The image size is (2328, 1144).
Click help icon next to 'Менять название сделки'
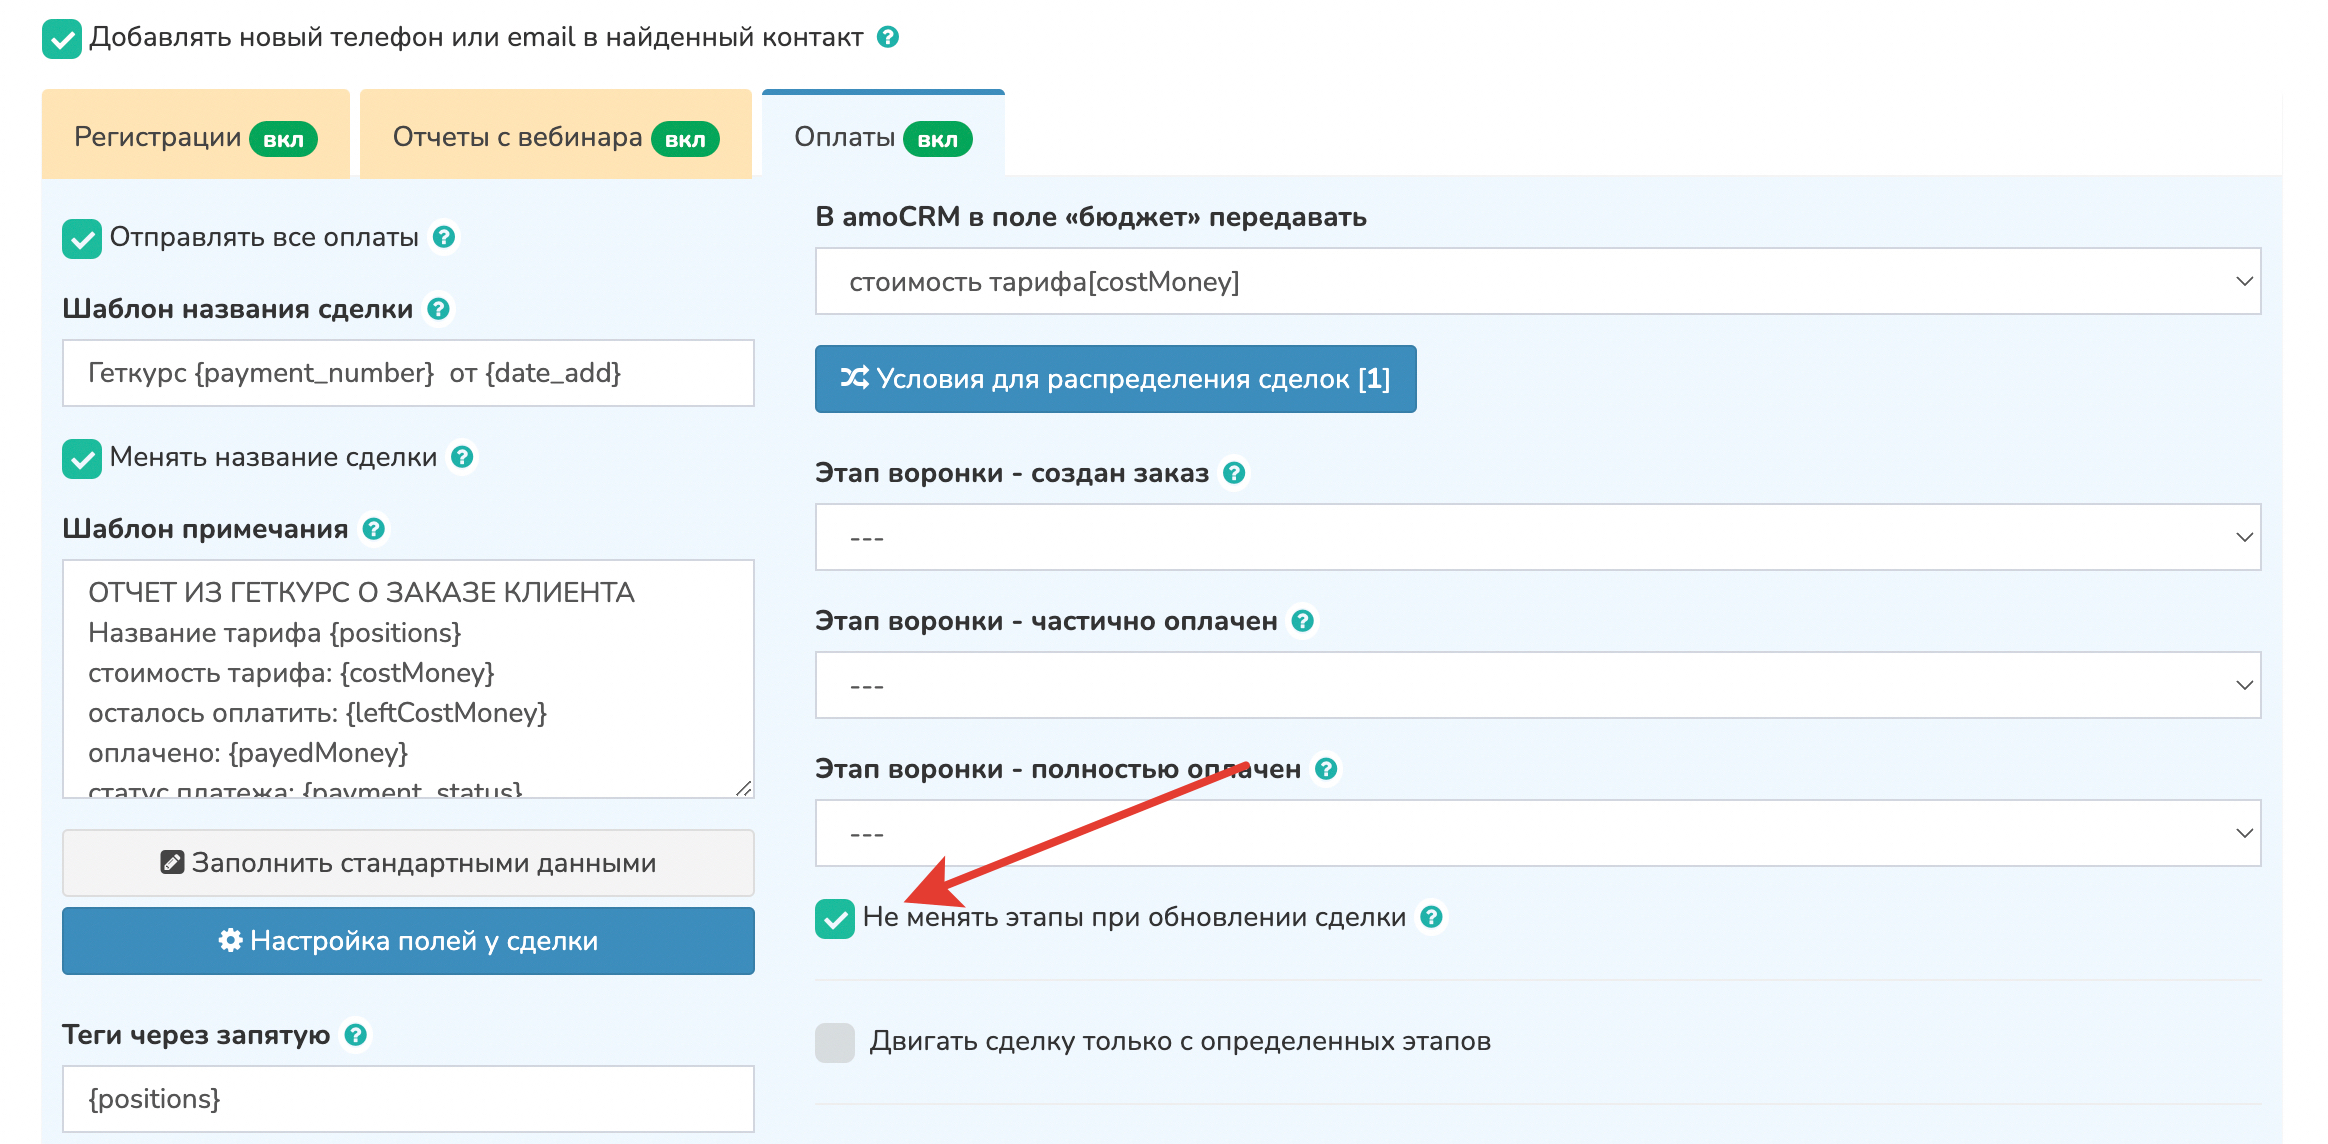(x=462, y=457)
